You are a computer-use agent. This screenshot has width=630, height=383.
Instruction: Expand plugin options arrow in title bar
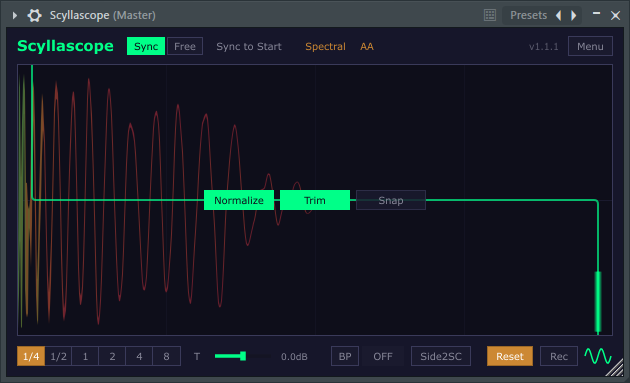14,15
